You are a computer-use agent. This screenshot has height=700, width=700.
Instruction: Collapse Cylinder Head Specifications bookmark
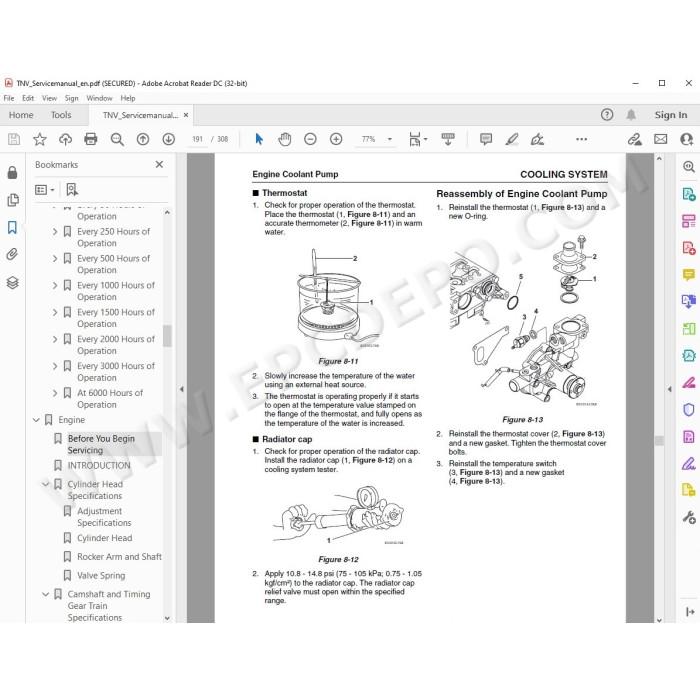[x=46, y=484]
